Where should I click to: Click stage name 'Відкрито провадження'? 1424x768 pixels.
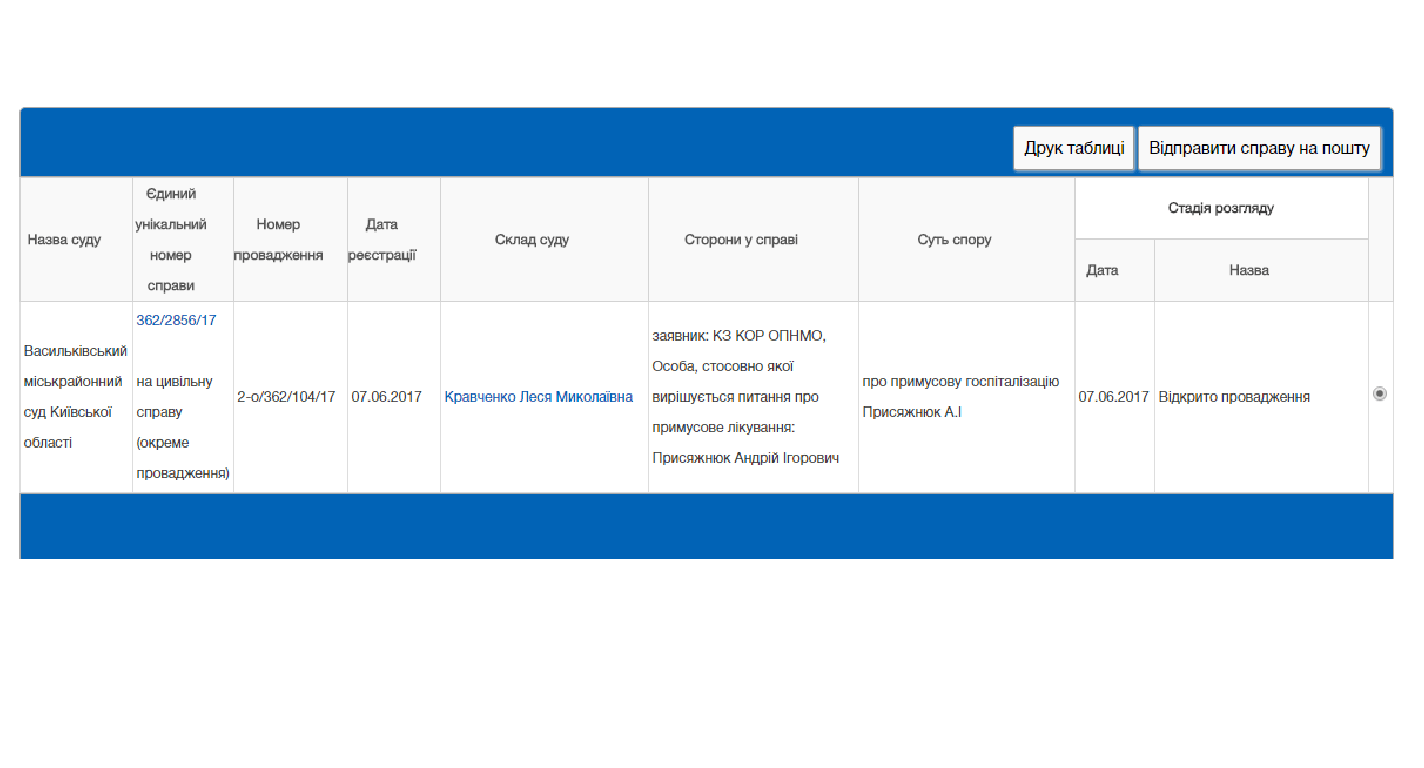pos(1234,397)
